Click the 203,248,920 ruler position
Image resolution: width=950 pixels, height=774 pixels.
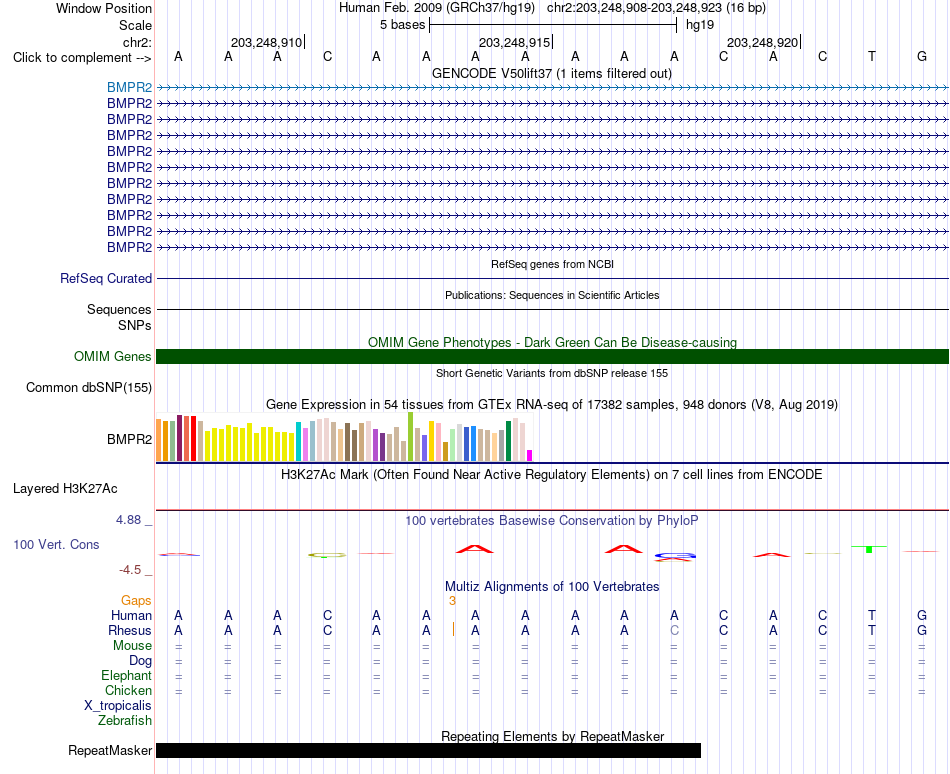point(762,42)
